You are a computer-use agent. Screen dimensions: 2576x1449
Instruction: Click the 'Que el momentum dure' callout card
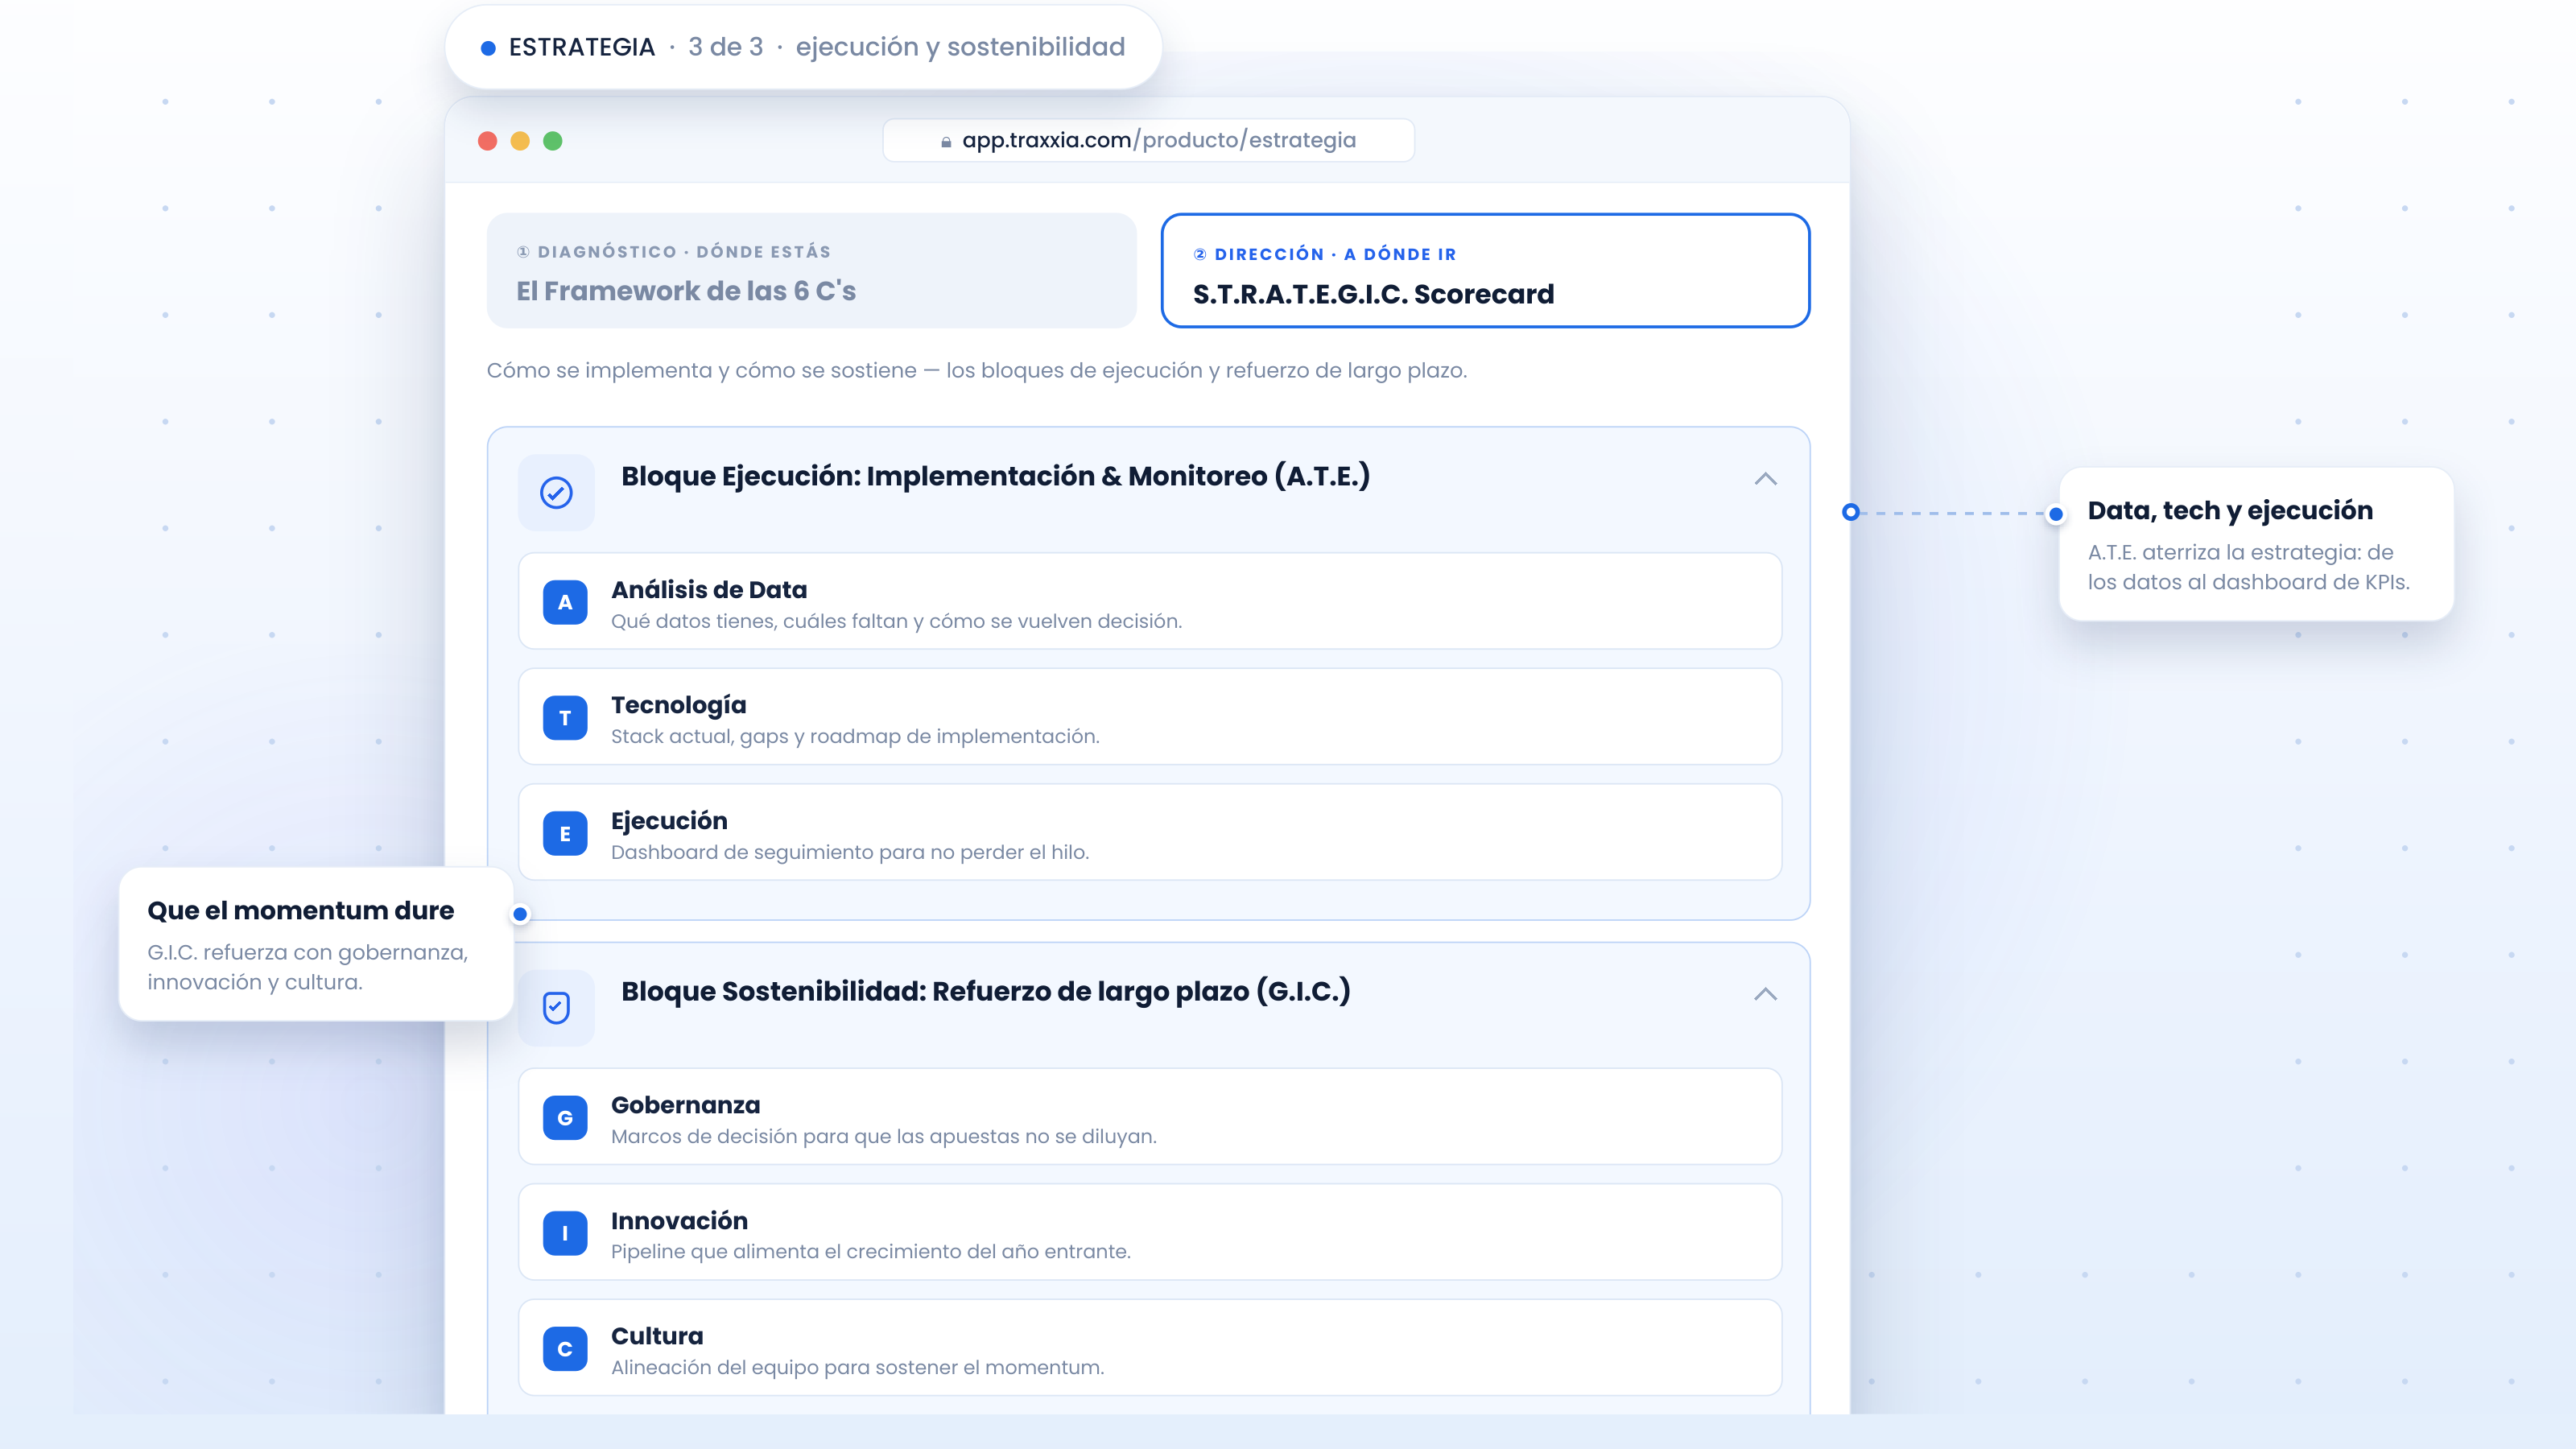pyautogui.click(x=316, y=944)
